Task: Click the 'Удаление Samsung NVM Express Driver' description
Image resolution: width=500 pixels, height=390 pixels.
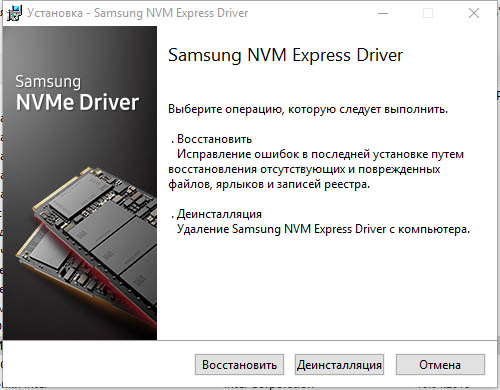Action: (x=323, y=229)
